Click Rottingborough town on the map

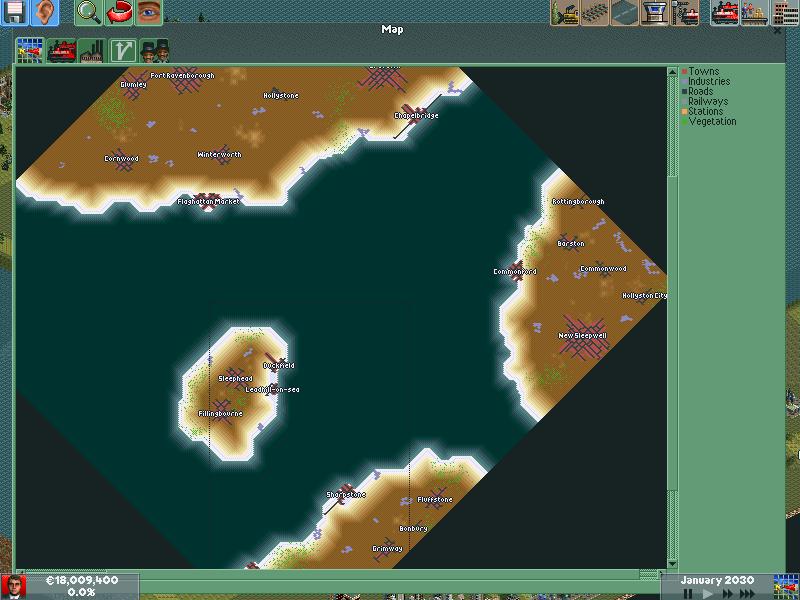pos(578,202)
